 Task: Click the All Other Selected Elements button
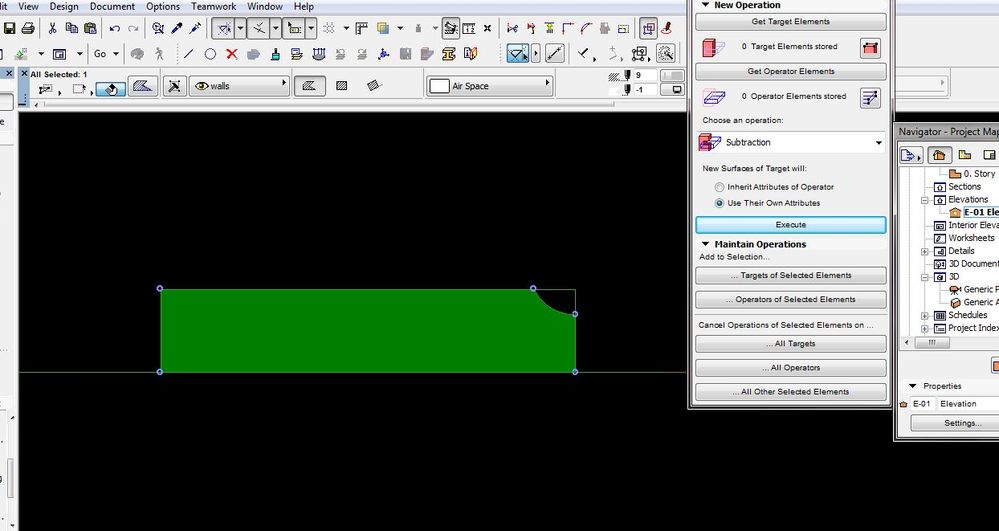click(791, 392)
